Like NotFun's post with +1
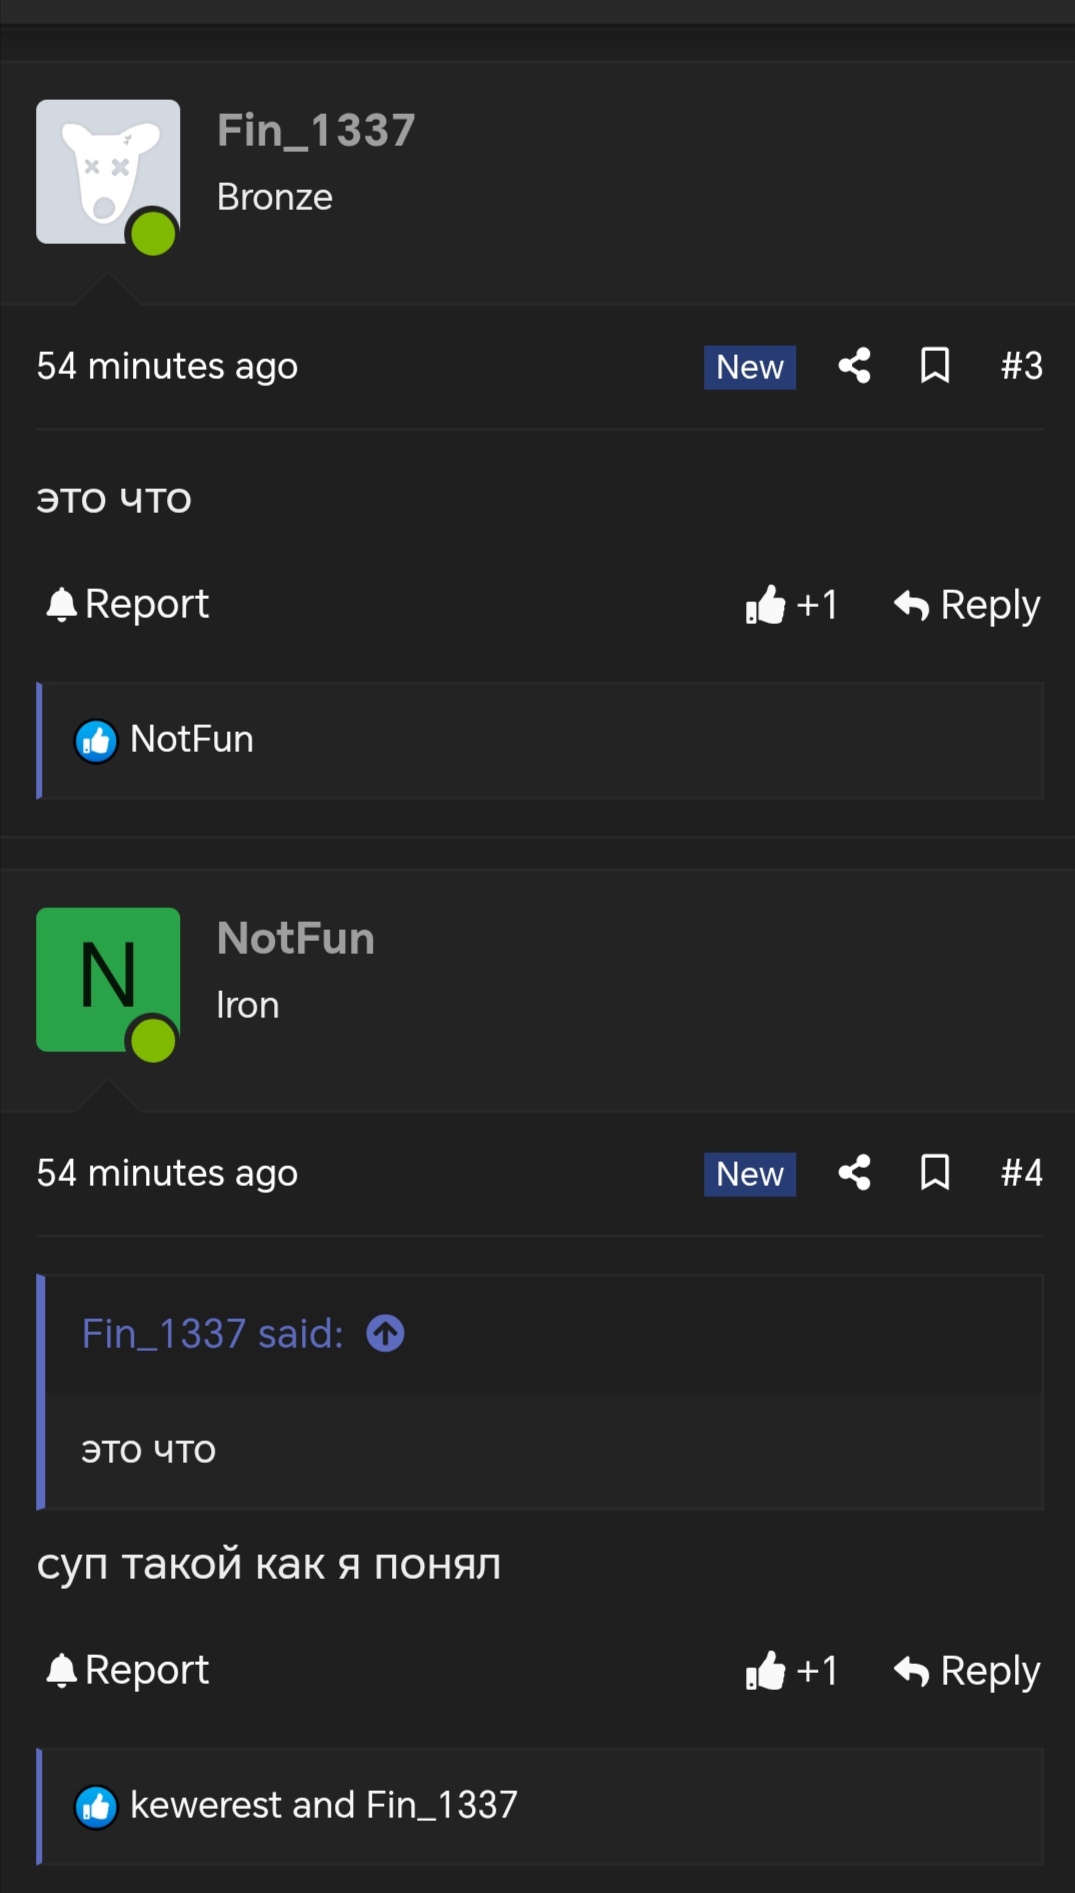 point(791,1671)
